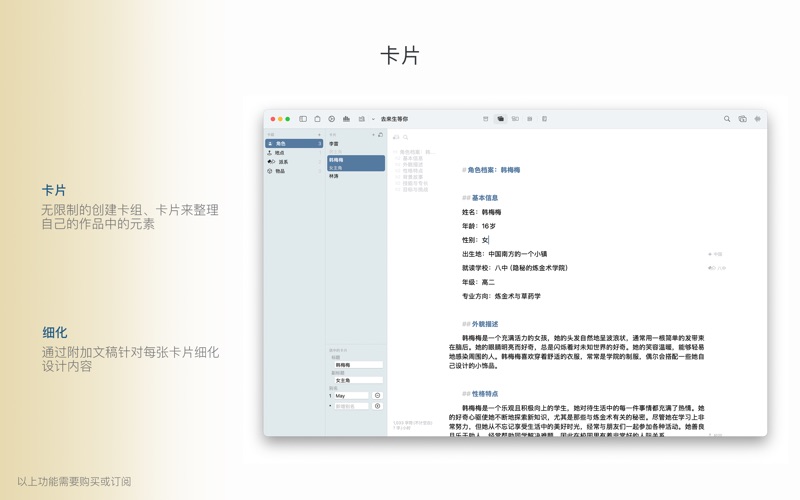Remove the May alias with the minus button

378,395
